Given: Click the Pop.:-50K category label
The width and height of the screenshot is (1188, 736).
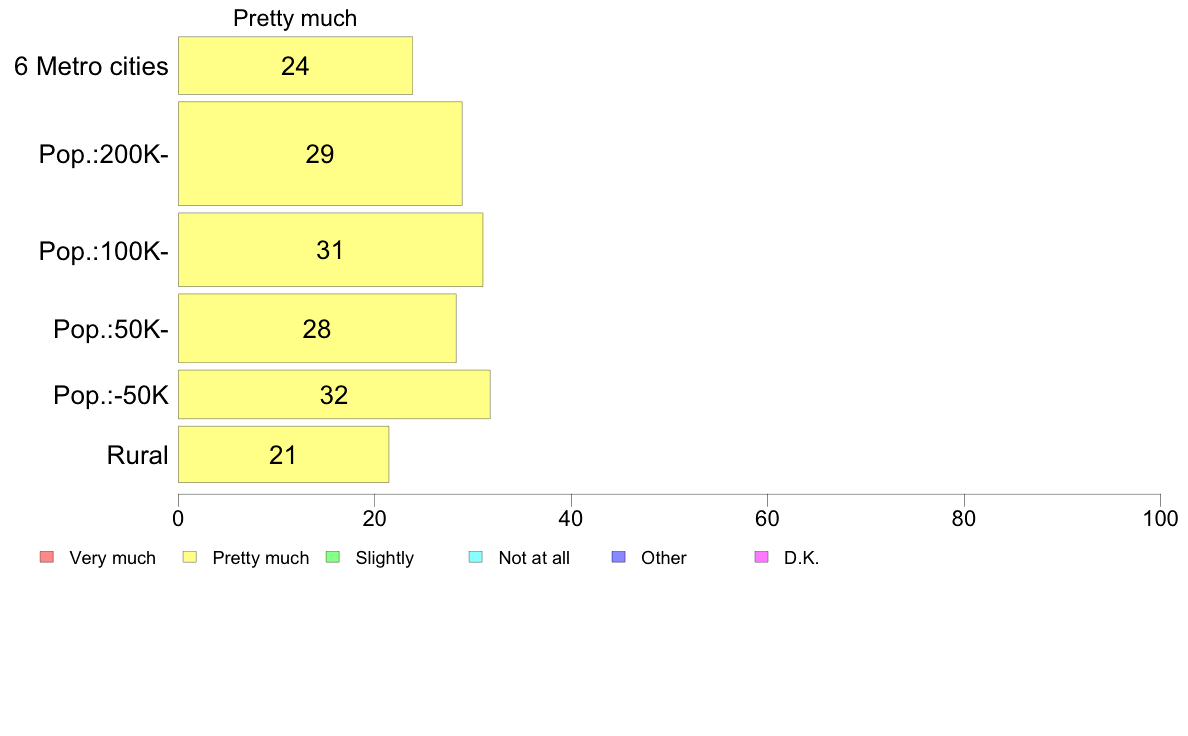Looking at the screenshot, I should click(111, 396).
